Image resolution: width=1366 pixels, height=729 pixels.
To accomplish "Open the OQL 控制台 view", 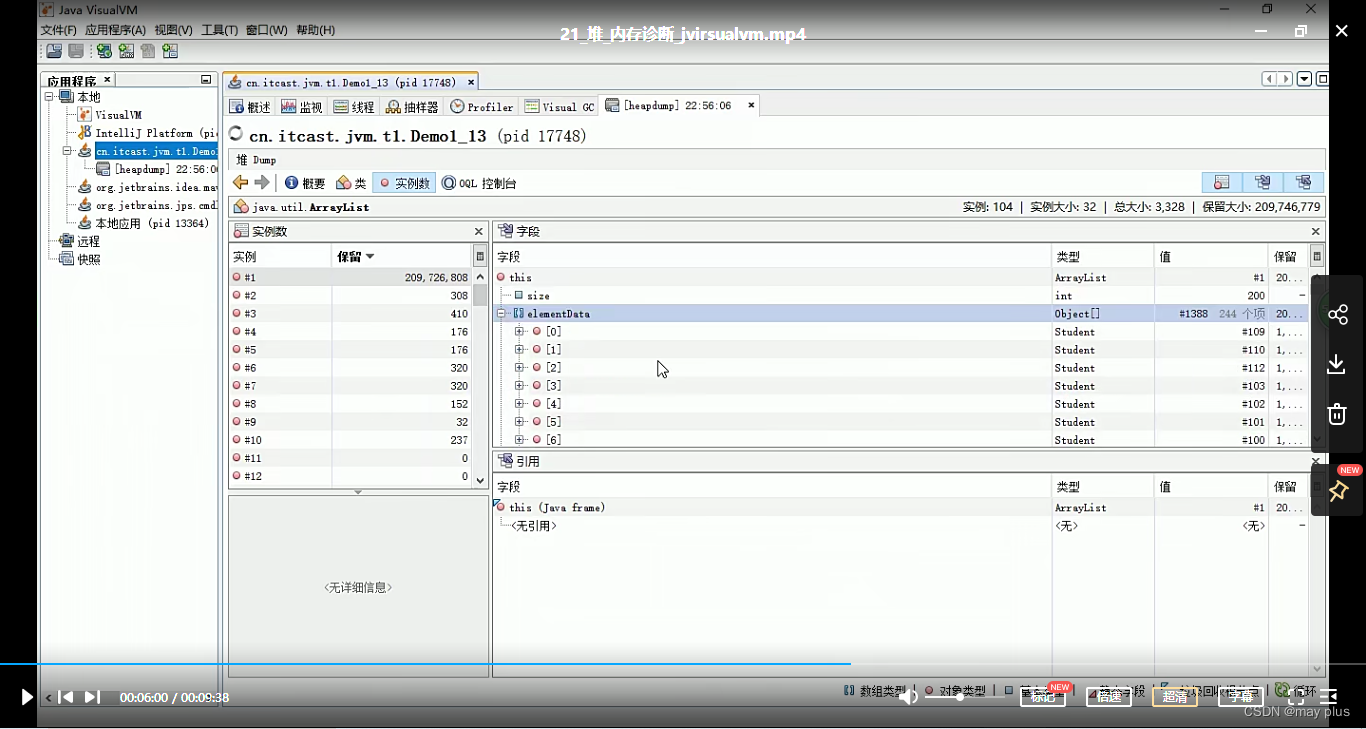I will [479, 183].
